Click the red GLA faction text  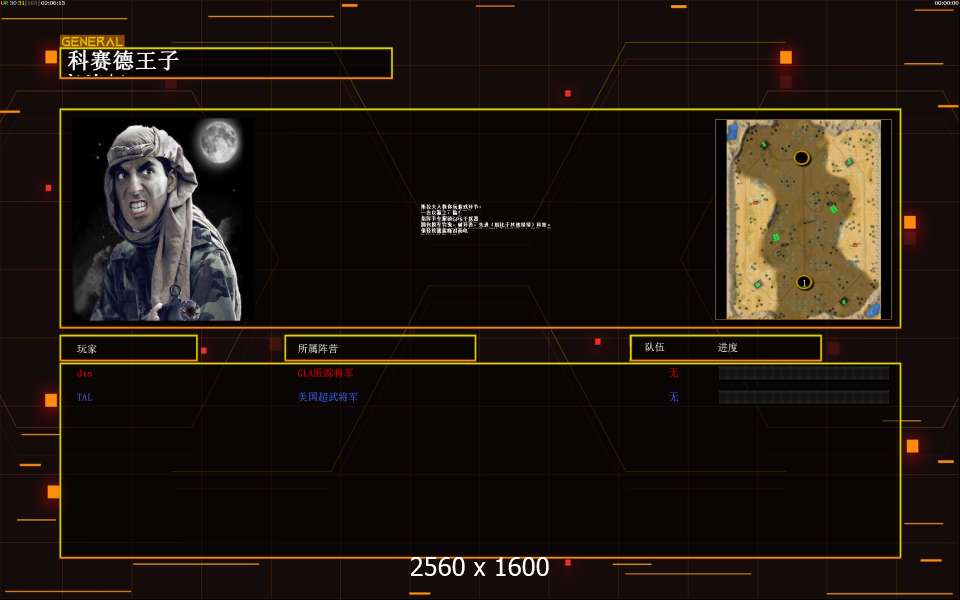(x=325, y=373)
